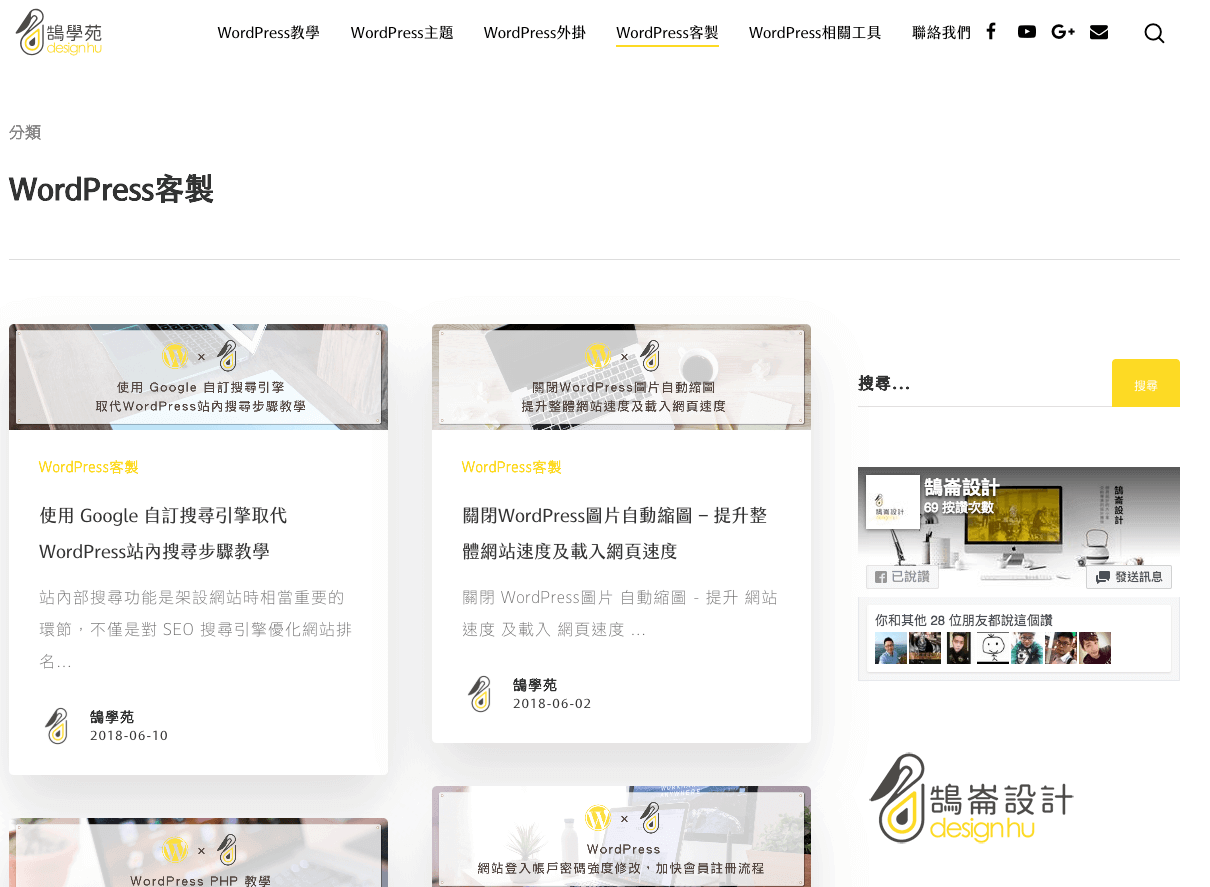Screen dimensions: 1210x887
Task: Open 網站登入帳戶密碼強度修改 post thumbnail
Action: coord(621,837)
